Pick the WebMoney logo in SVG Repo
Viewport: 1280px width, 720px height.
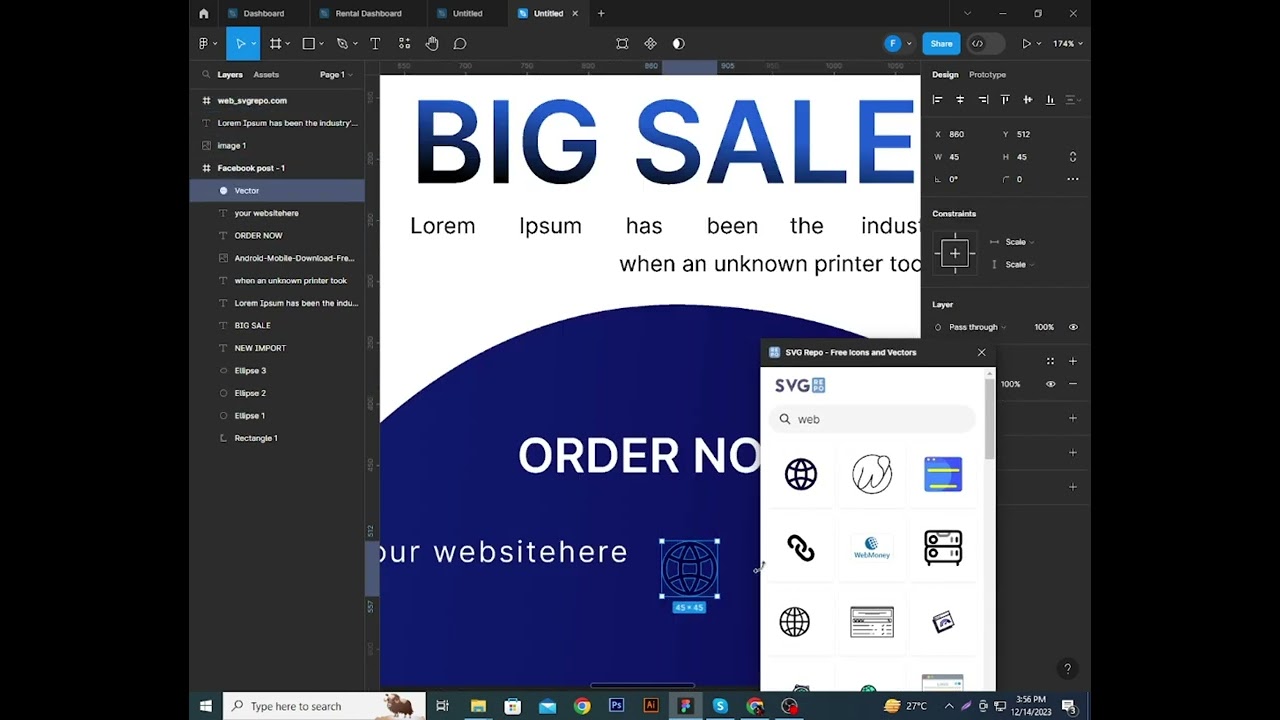(872, 548)
